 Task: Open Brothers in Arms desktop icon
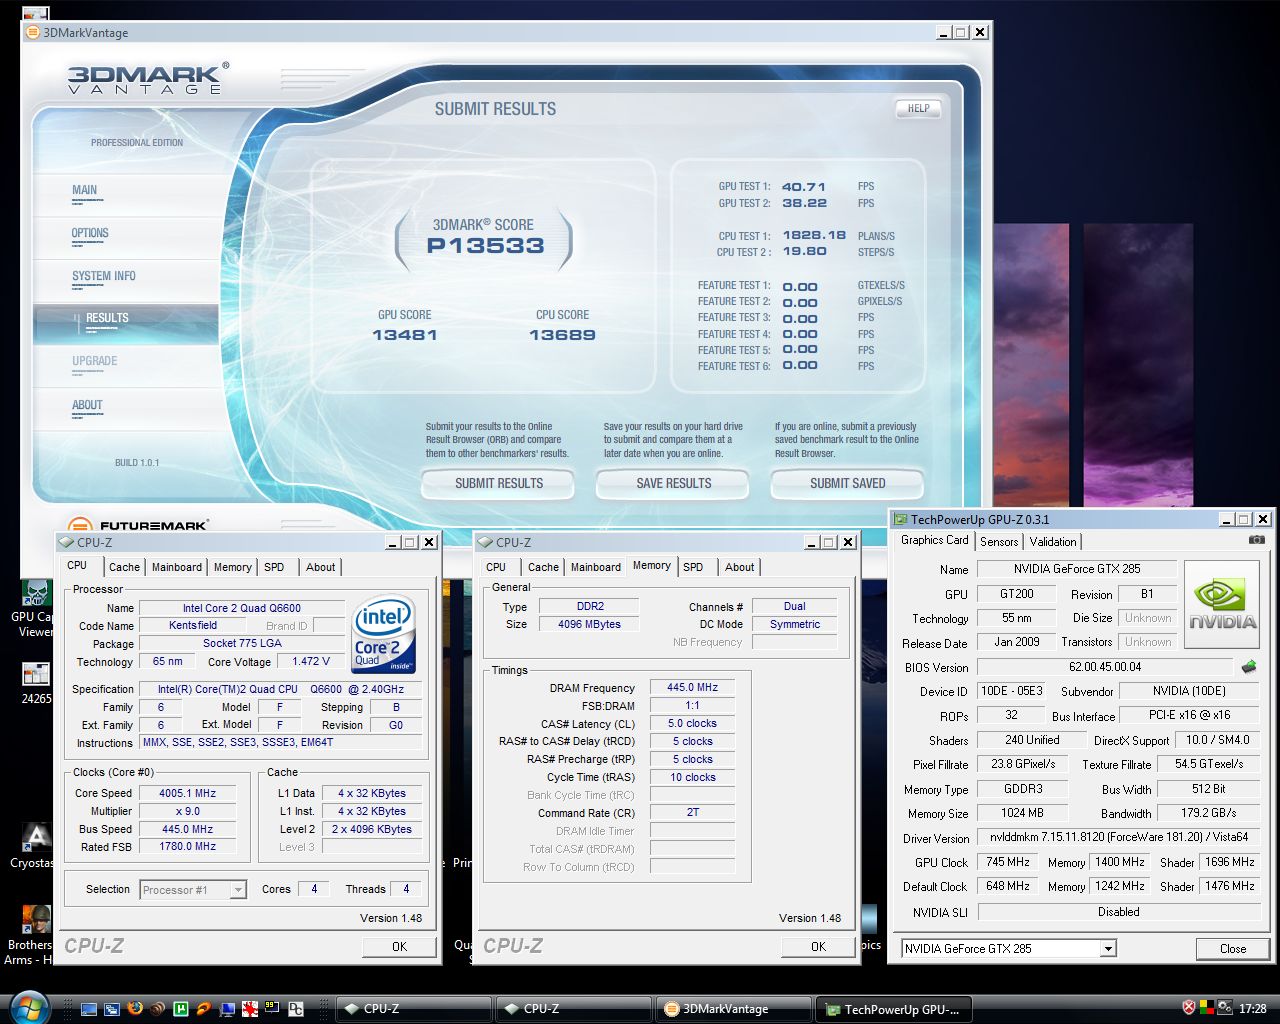pos(30,936)
